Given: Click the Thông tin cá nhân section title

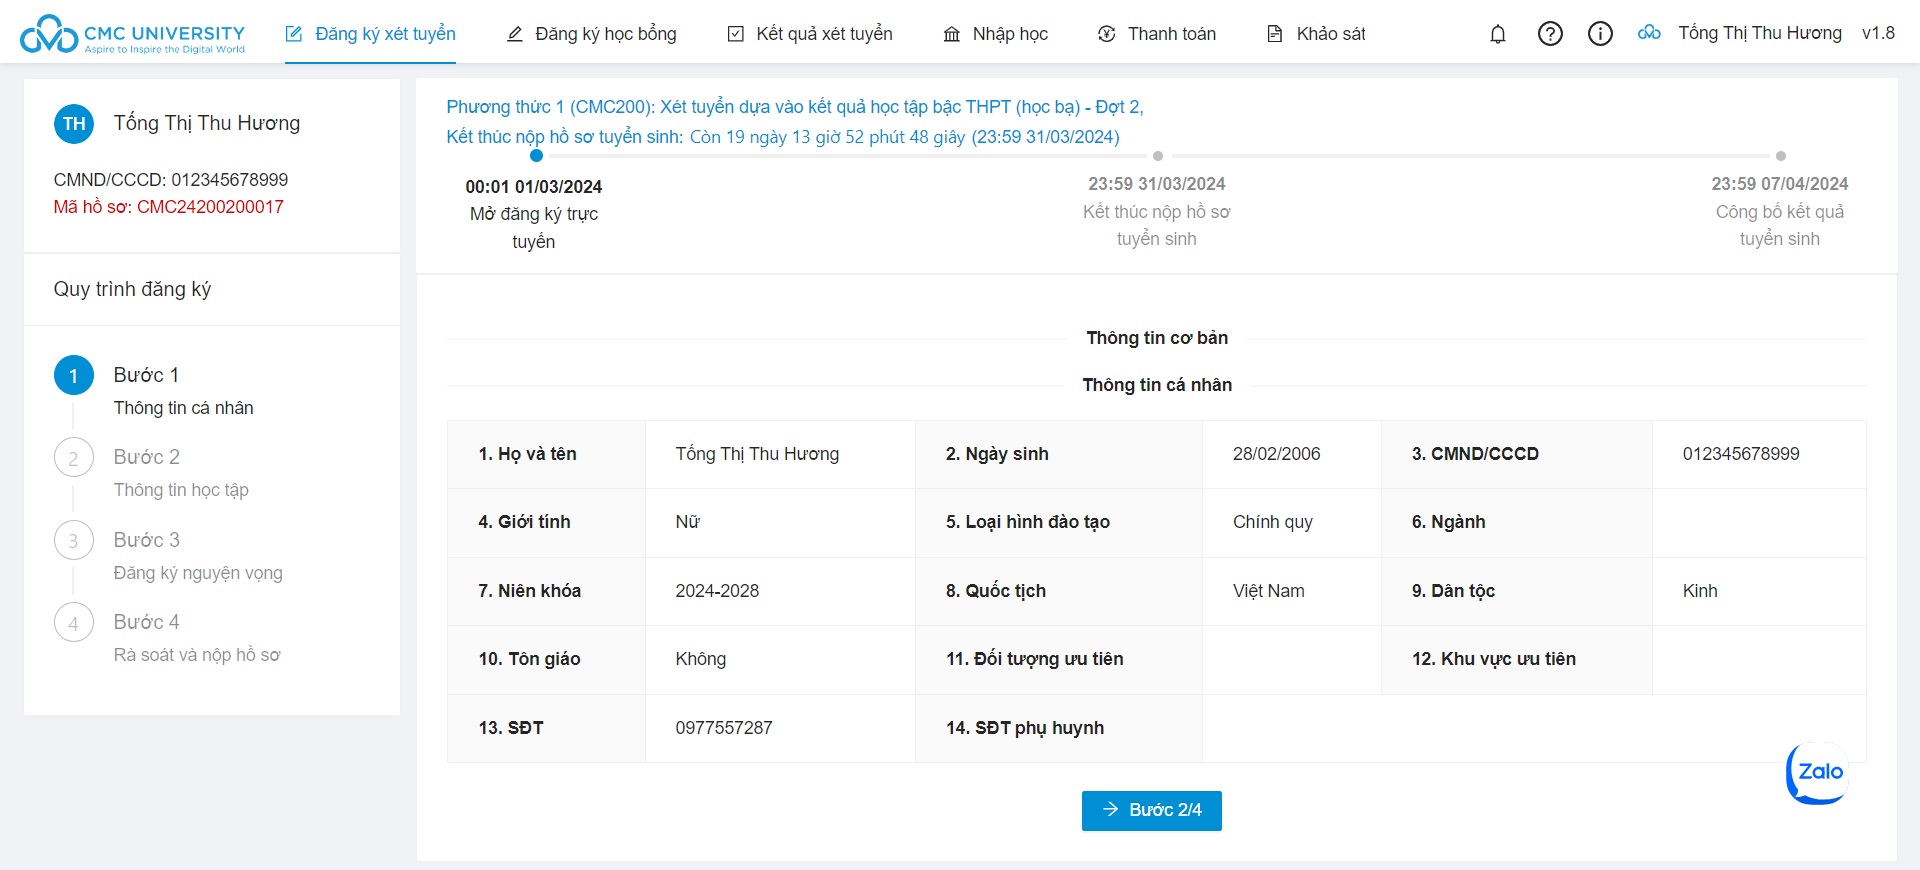Looking at the screenshot, I should click(1157, 385).
